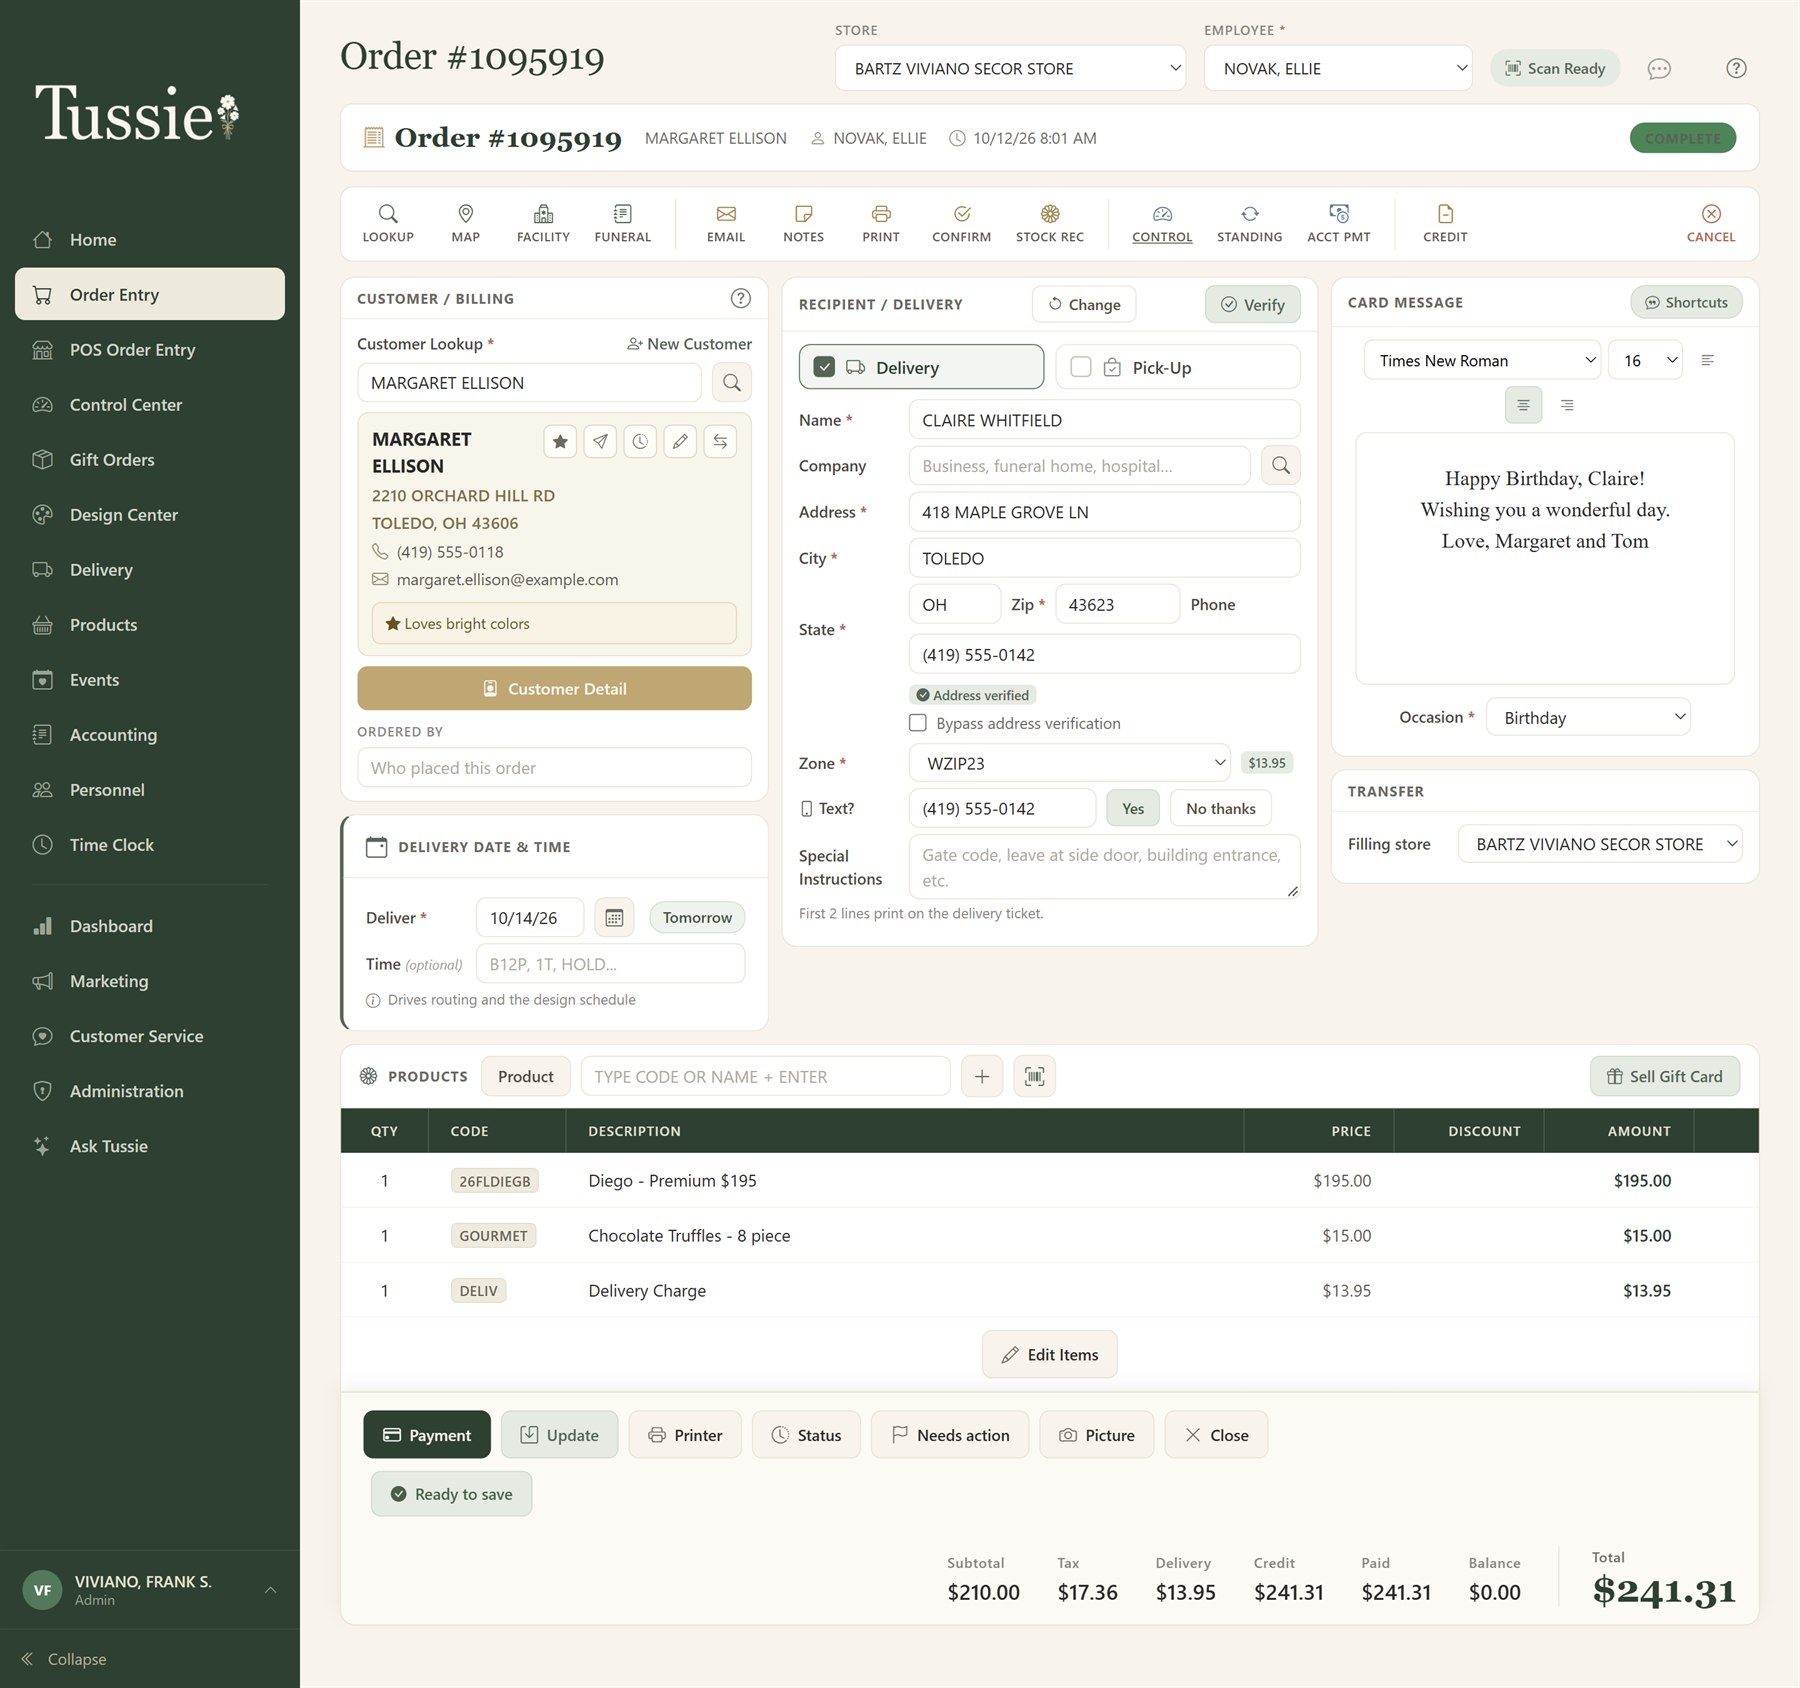Search the customer lookup magnifier
This screenshot has height=1688, width=1800.
732,383
